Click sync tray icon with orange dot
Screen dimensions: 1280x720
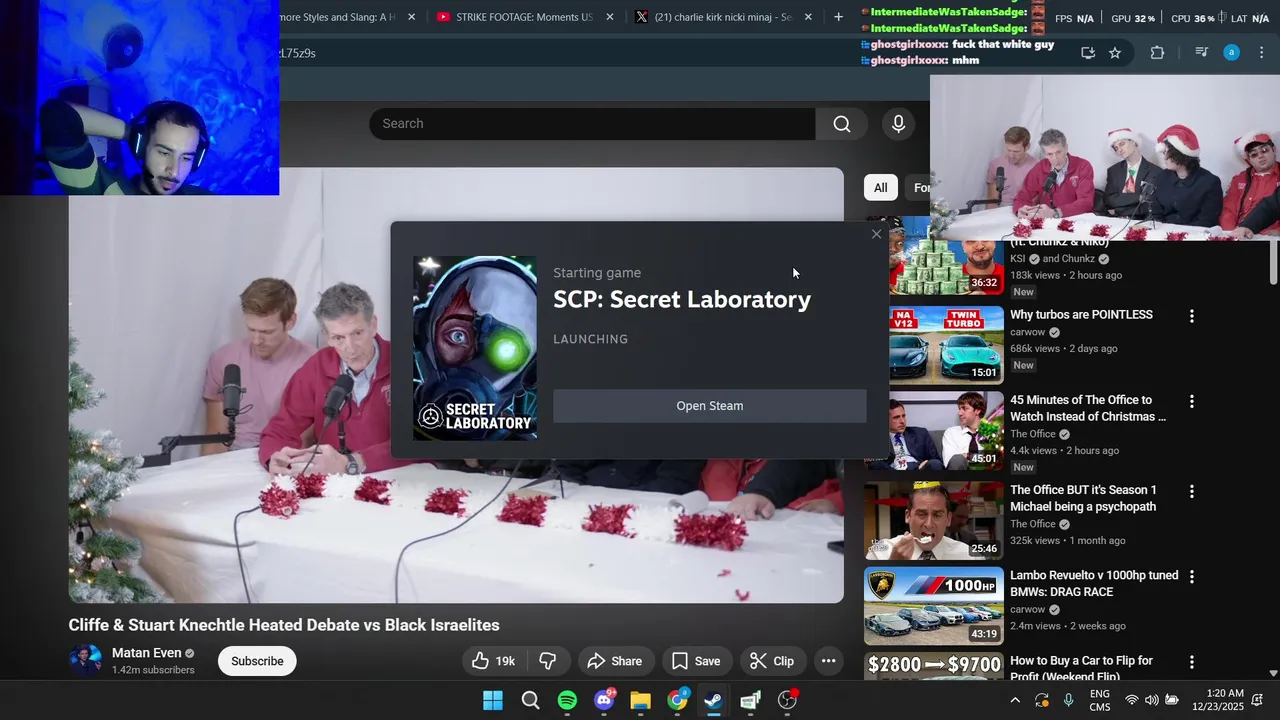[1042, 700]
